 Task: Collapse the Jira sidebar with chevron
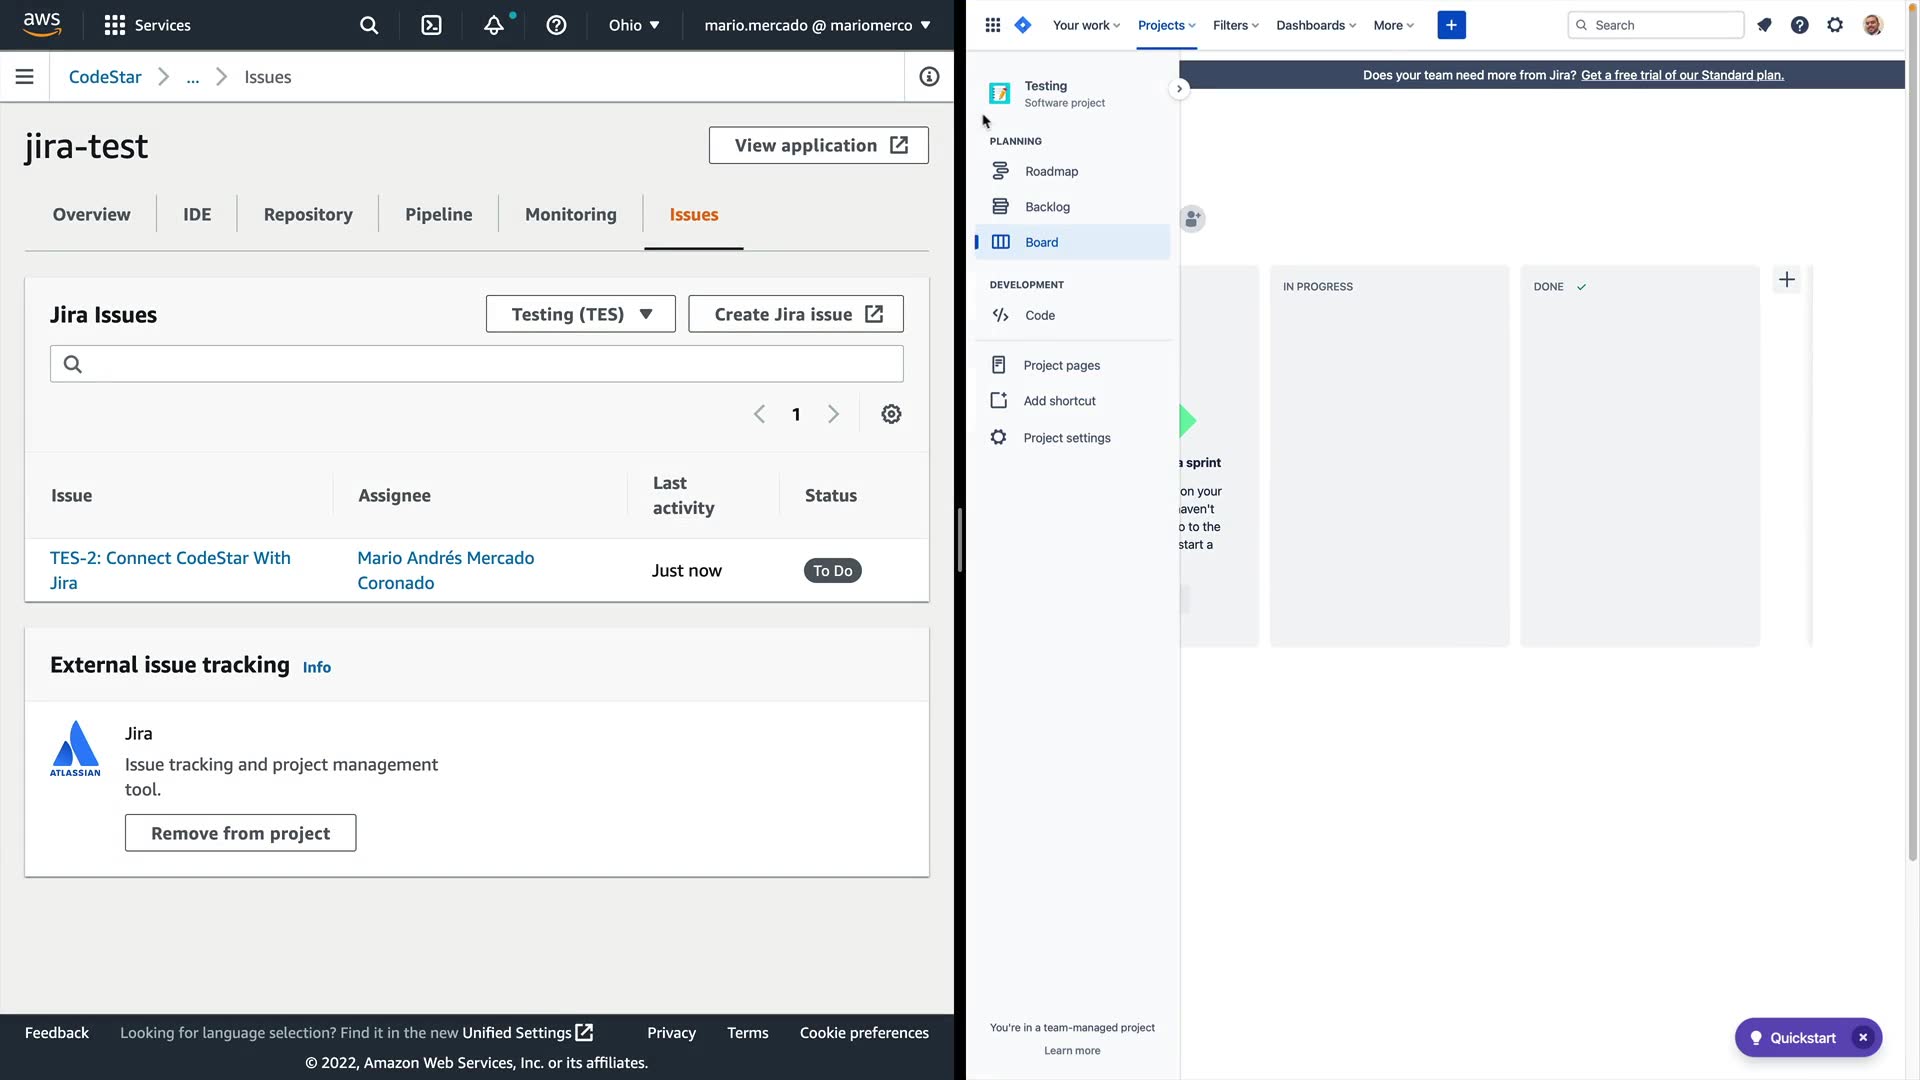point(1179,89)
